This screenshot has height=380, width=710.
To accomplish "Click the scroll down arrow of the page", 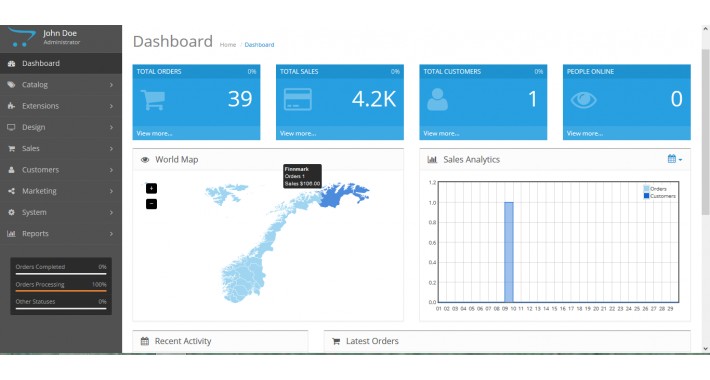I will [705, 349].
